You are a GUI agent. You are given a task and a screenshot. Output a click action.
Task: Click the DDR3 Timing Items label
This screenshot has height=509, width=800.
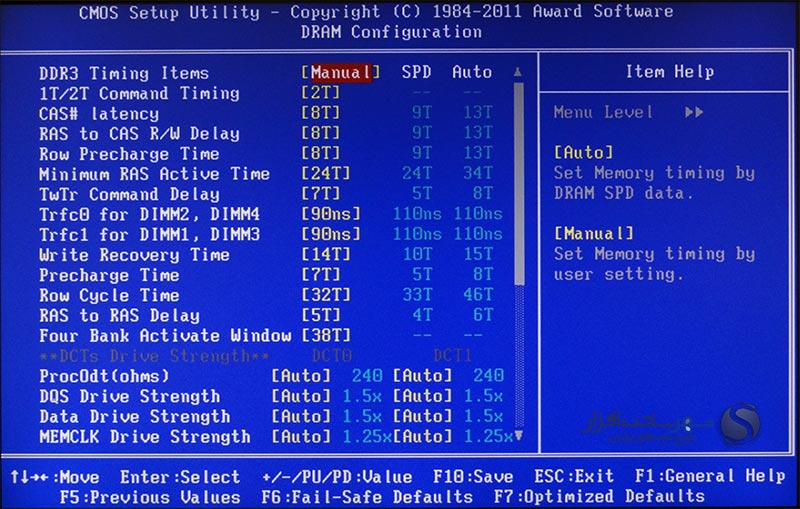tap(124, 73)
